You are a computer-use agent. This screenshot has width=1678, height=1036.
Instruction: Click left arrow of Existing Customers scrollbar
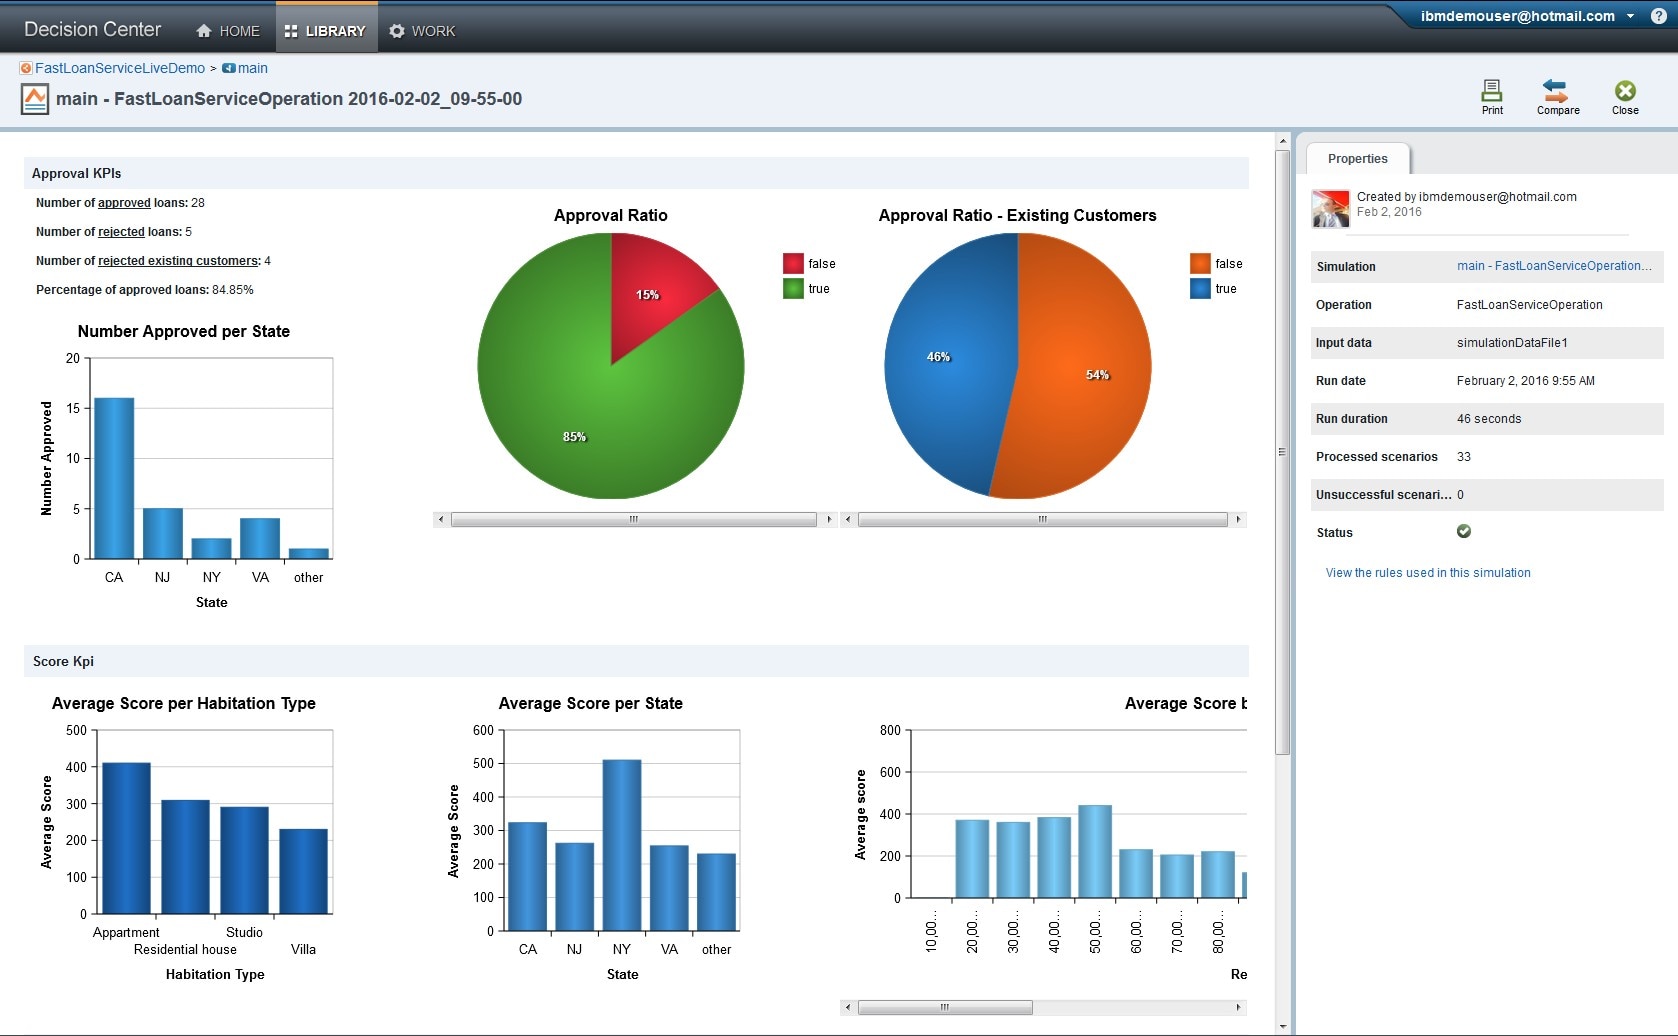(848, 519)
